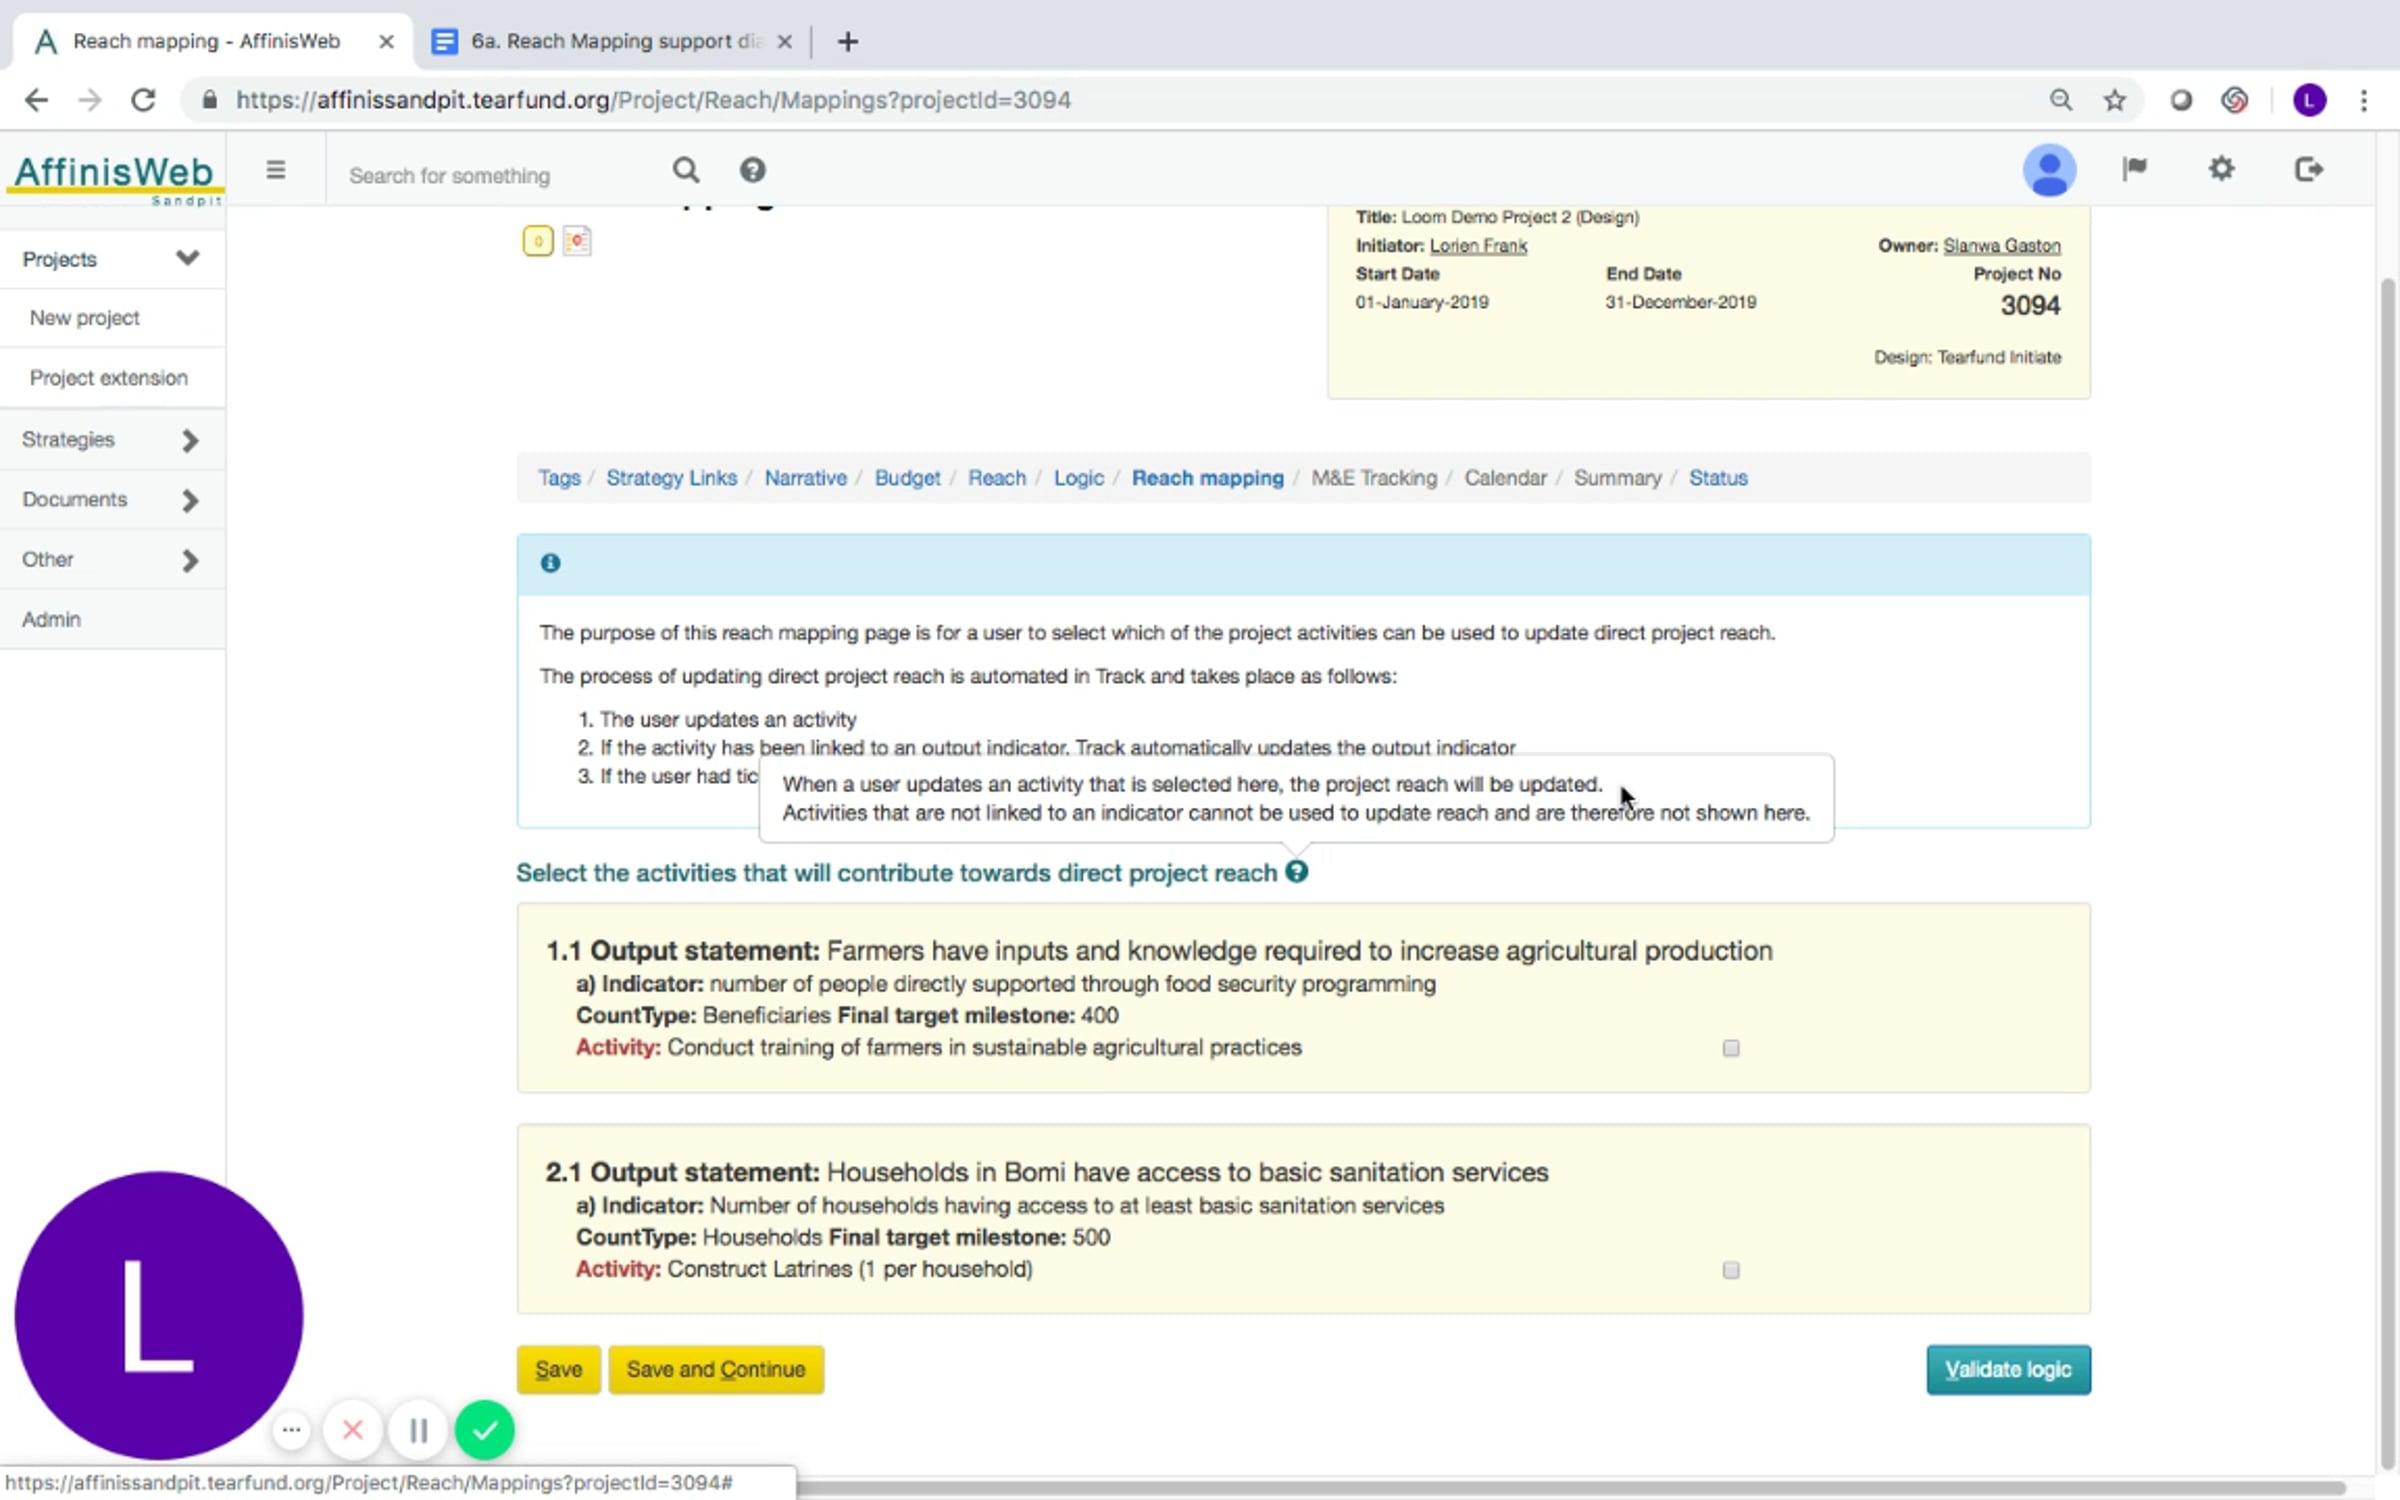This screenshot has width=2400, height=1500.
Task: Expand the Documents sidebar menu
Action: coord(112,499)
